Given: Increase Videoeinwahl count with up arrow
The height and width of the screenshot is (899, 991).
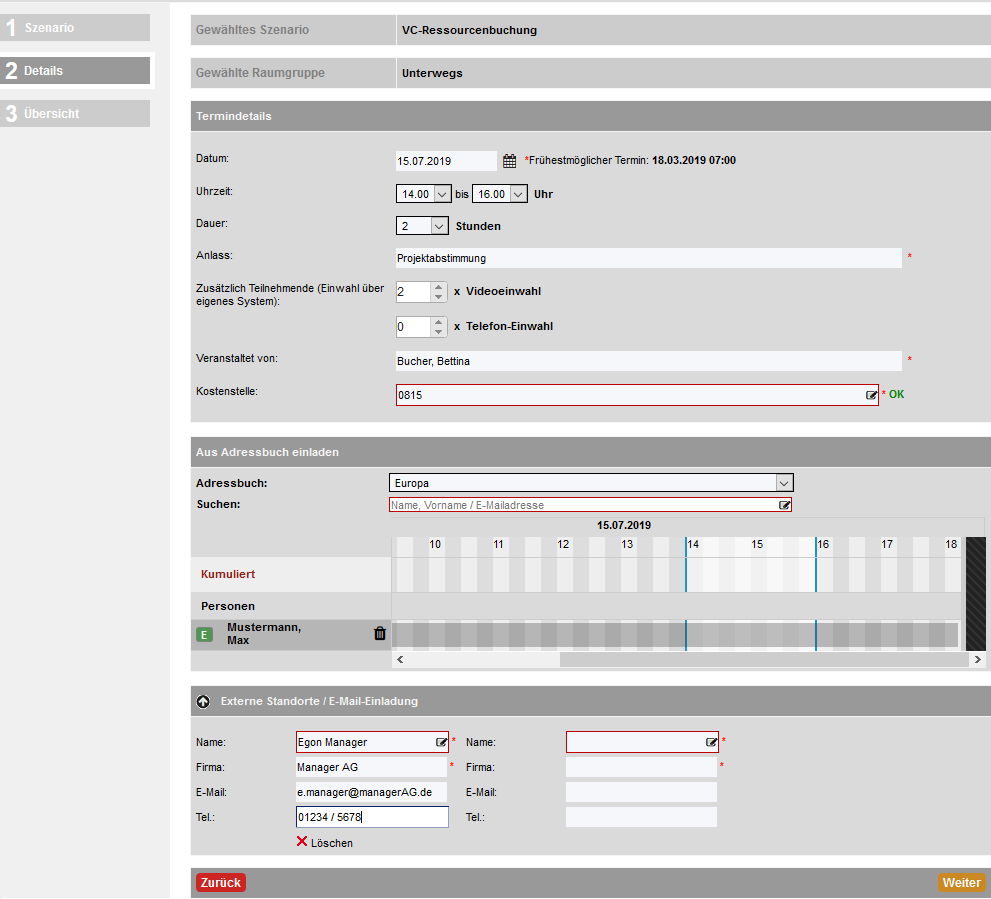Looking at the screenshot, I should (x=439, y=287).
